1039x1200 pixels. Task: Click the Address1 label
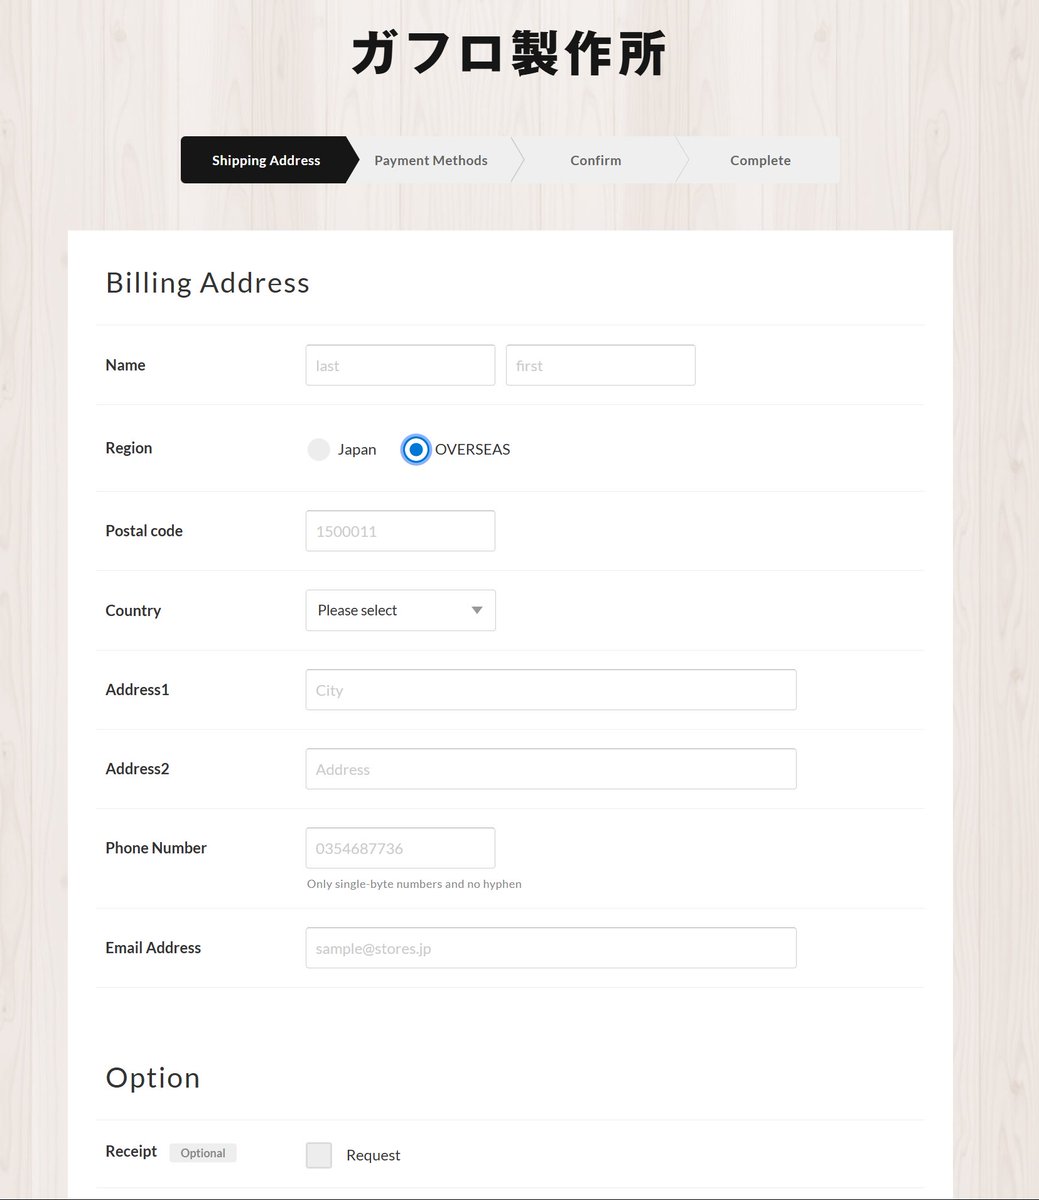(137, 690)
